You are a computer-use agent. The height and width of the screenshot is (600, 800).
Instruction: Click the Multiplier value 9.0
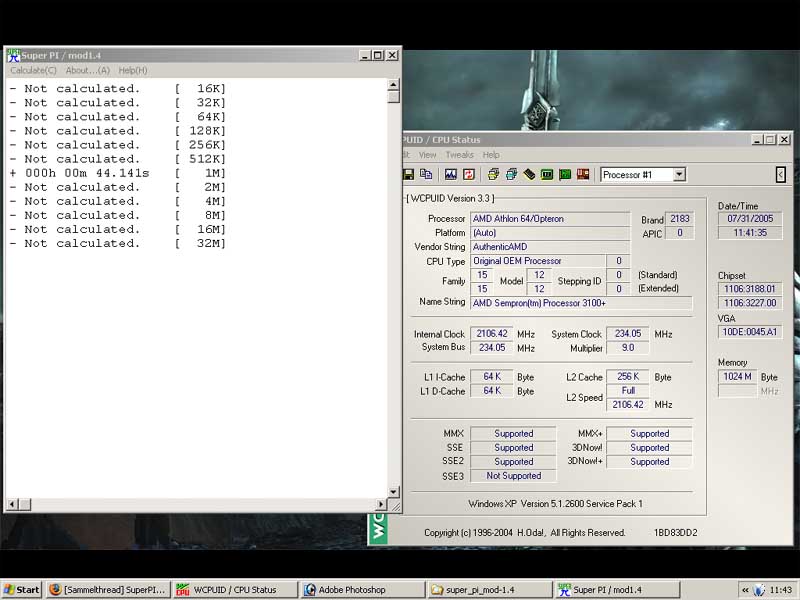coord(628,348)
